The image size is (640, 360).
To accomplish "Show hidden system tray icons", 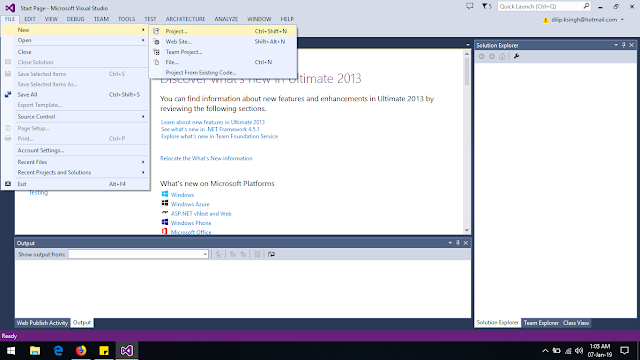I will click(x=545, y=351).
